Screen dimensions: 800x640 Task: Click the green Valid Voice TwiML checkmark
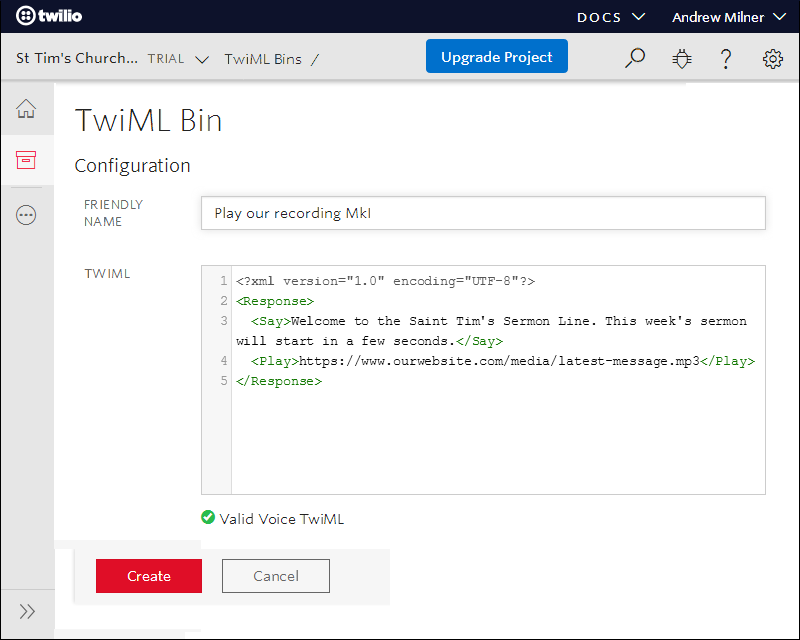(208, 518)
